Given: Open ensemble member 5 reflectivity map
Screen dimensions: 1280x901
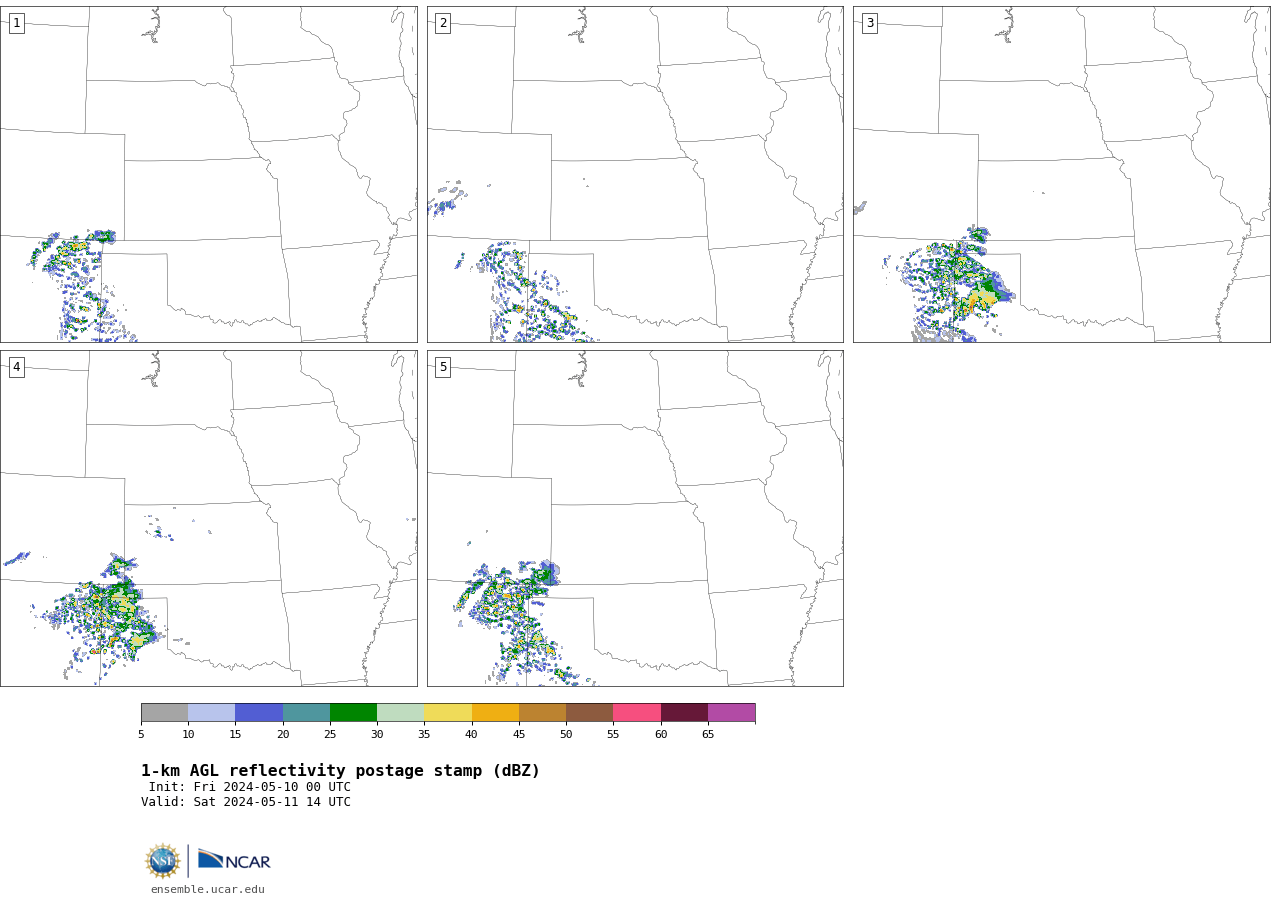Looking at the screenshot, I should coord(635,518).
